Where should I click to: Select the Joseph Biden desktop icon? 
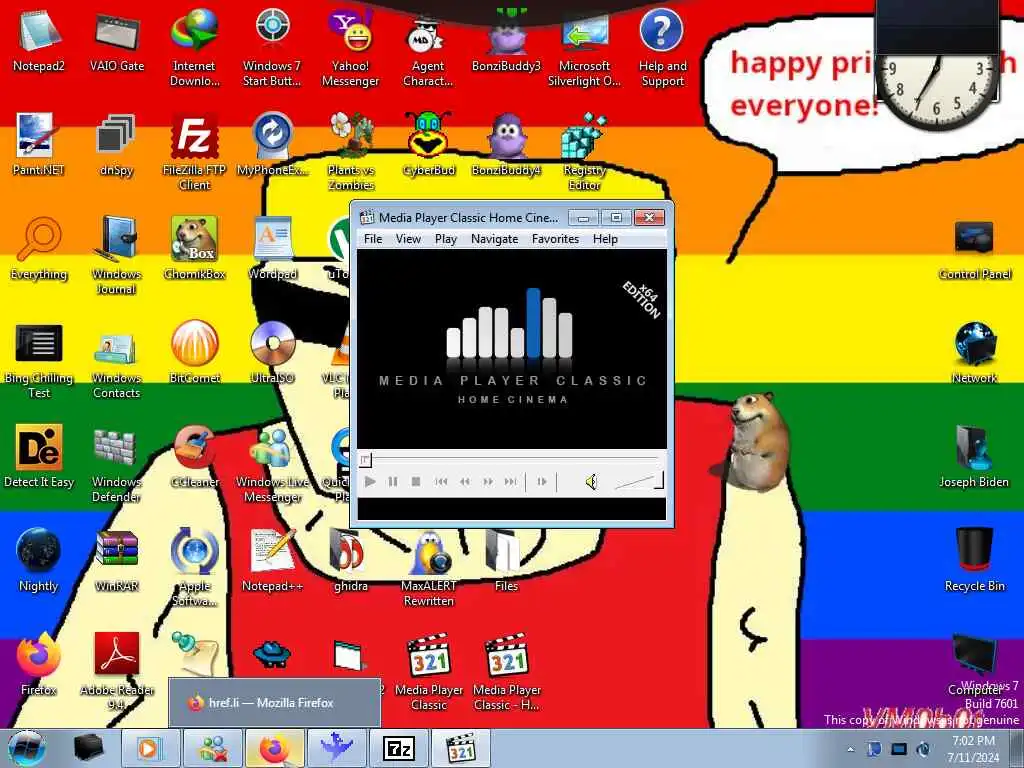pyautogui.click(x=974, y=456)
